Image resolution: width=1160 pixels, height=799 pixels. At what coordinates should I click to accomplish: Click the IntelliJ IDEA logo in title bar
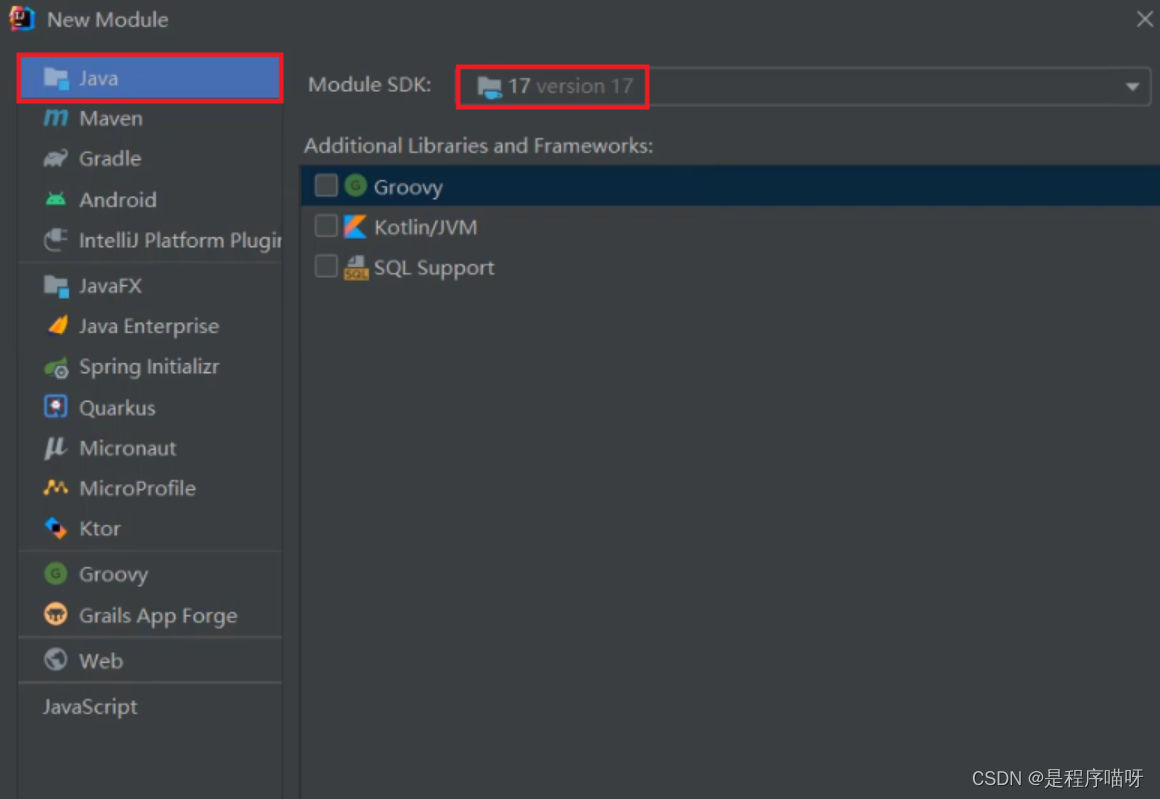pos(21,18)
